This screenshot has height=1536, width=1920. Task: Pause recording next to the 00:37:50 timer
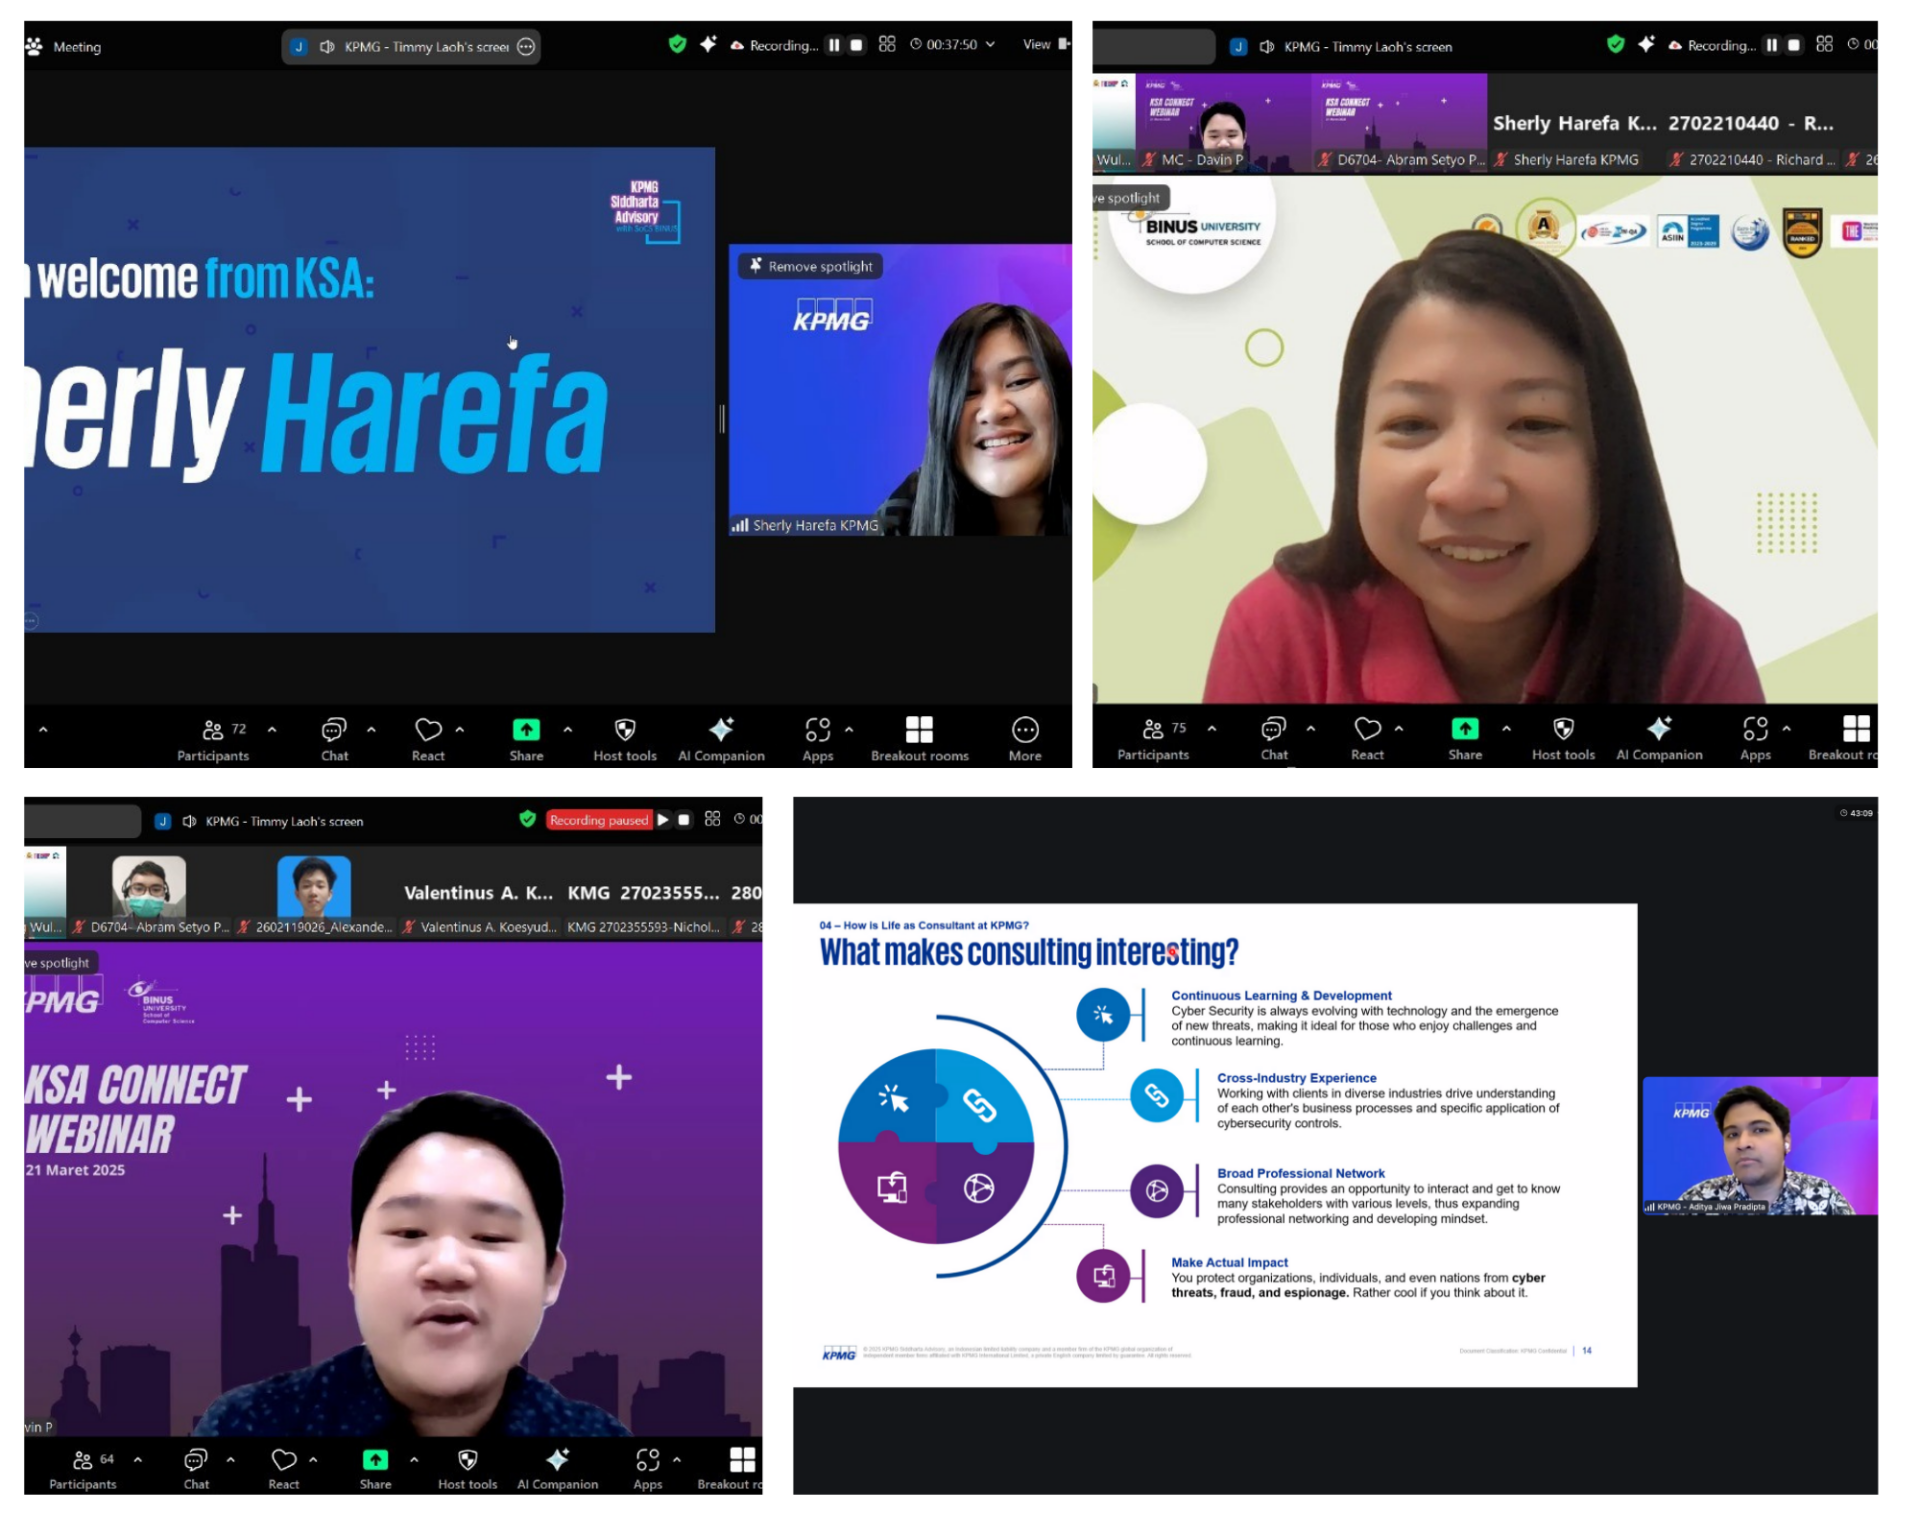834,45
